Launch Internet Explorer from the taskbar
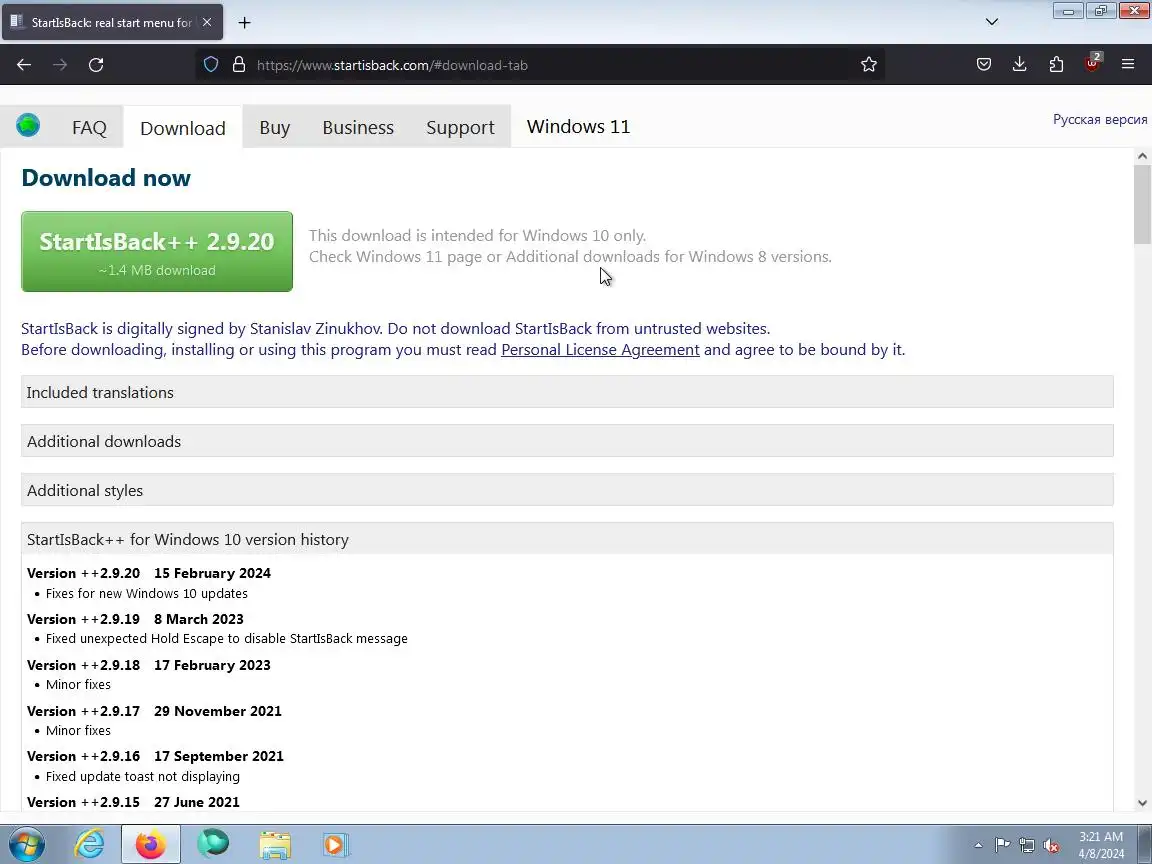This screenshot has height=864, width=1152. [x=89, y=844]
